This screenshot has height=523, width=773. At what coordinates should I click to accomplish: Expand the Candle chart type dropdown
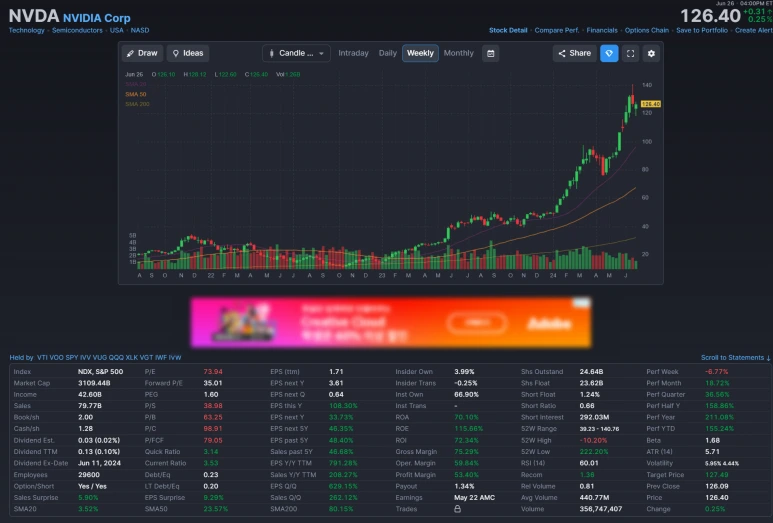(x=296, y=53)
